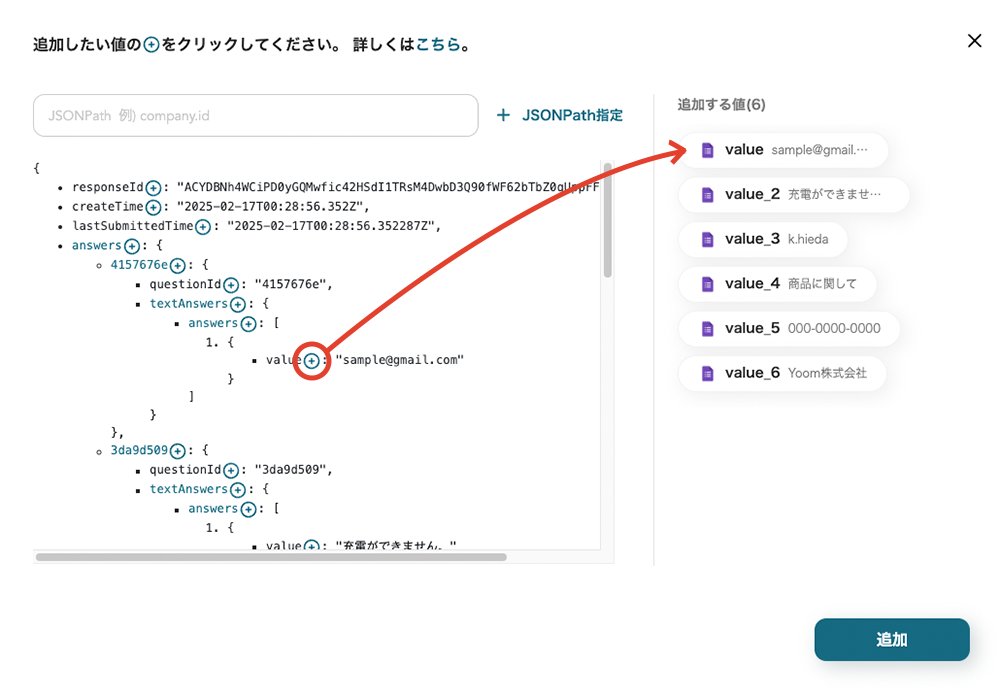Click the form icon on value_5 chip

[707, 329]
